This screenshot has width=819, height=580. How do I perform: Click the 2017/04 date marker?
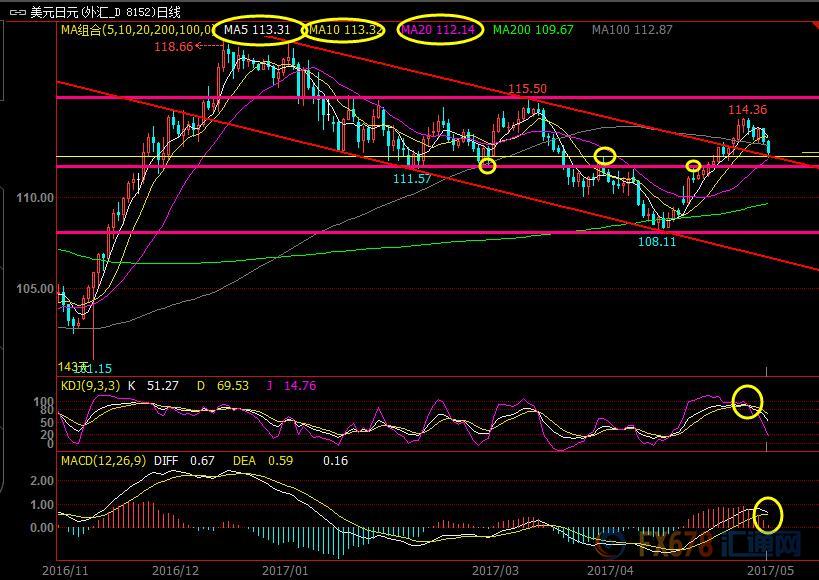tap(610, 570)
